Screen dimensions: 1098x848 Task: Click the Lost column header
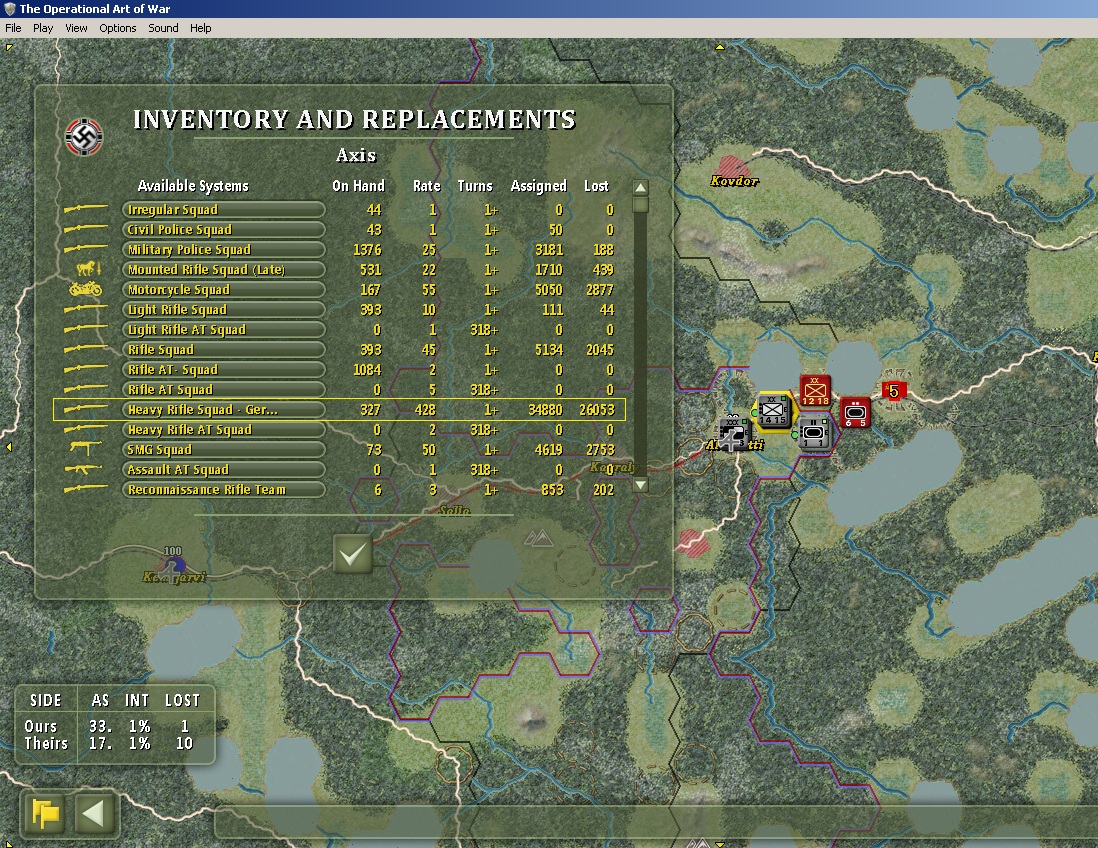coord(597,186)
